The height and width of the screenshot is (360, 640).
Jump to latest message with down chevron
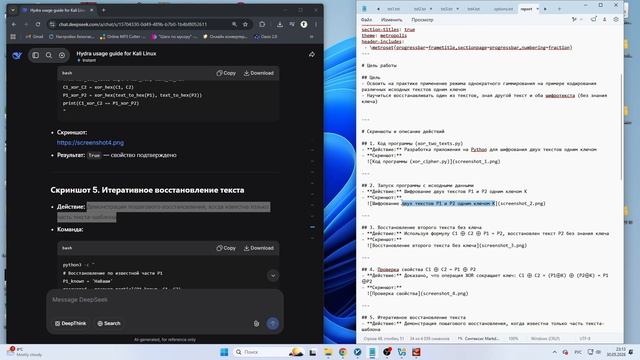coord(273,276)
